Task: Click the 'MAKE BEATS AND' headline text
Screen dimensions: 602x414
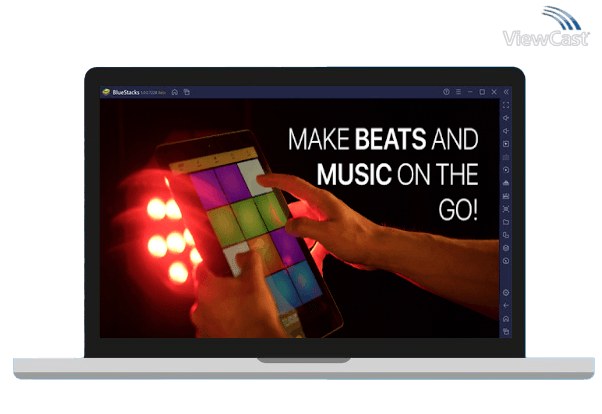Action: [x=383, y=139]
